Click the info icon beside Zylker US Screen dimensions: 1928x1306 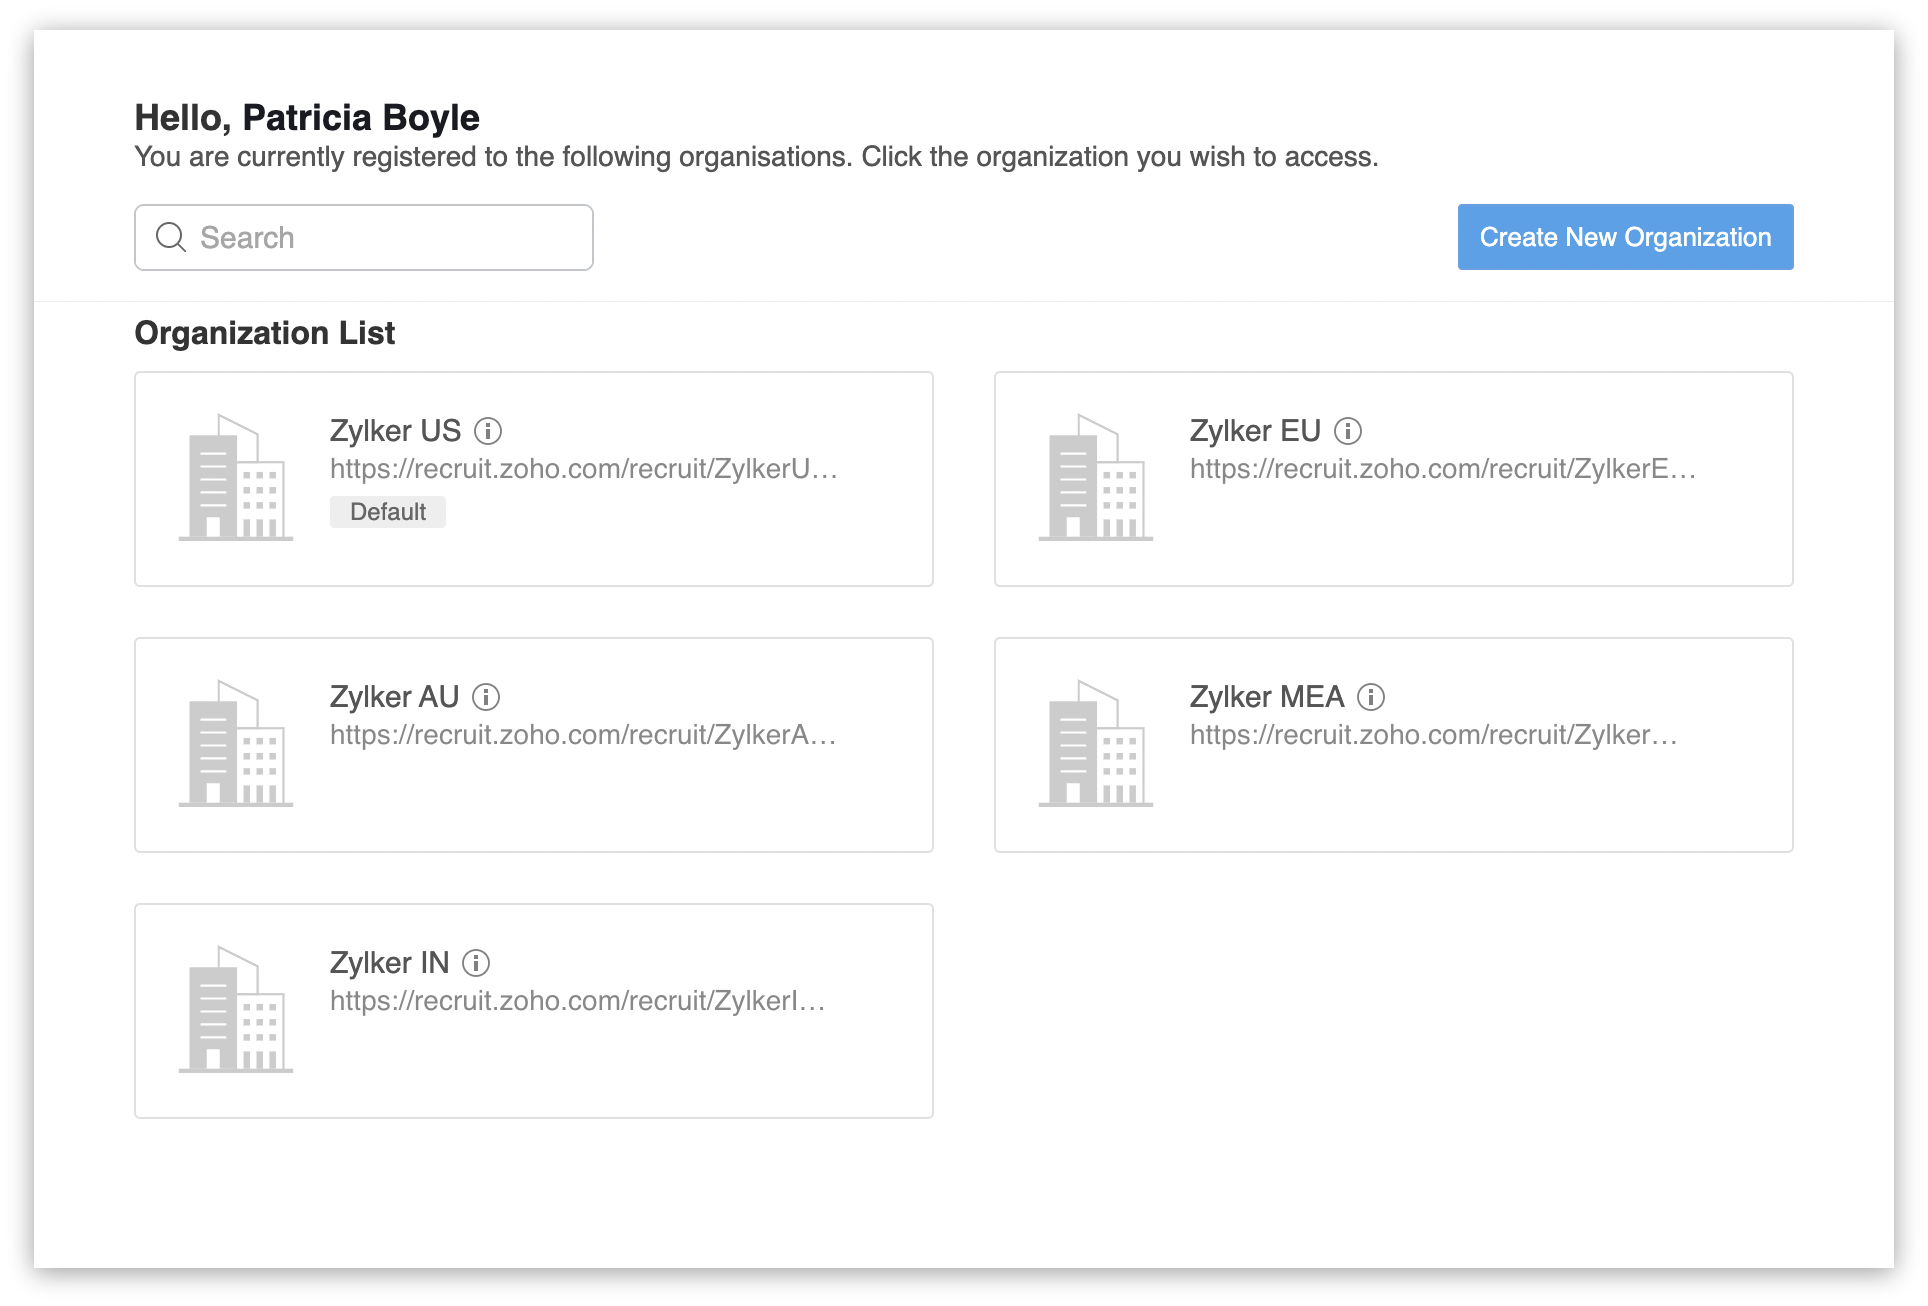pyautogui.click(x=488, y=431)
